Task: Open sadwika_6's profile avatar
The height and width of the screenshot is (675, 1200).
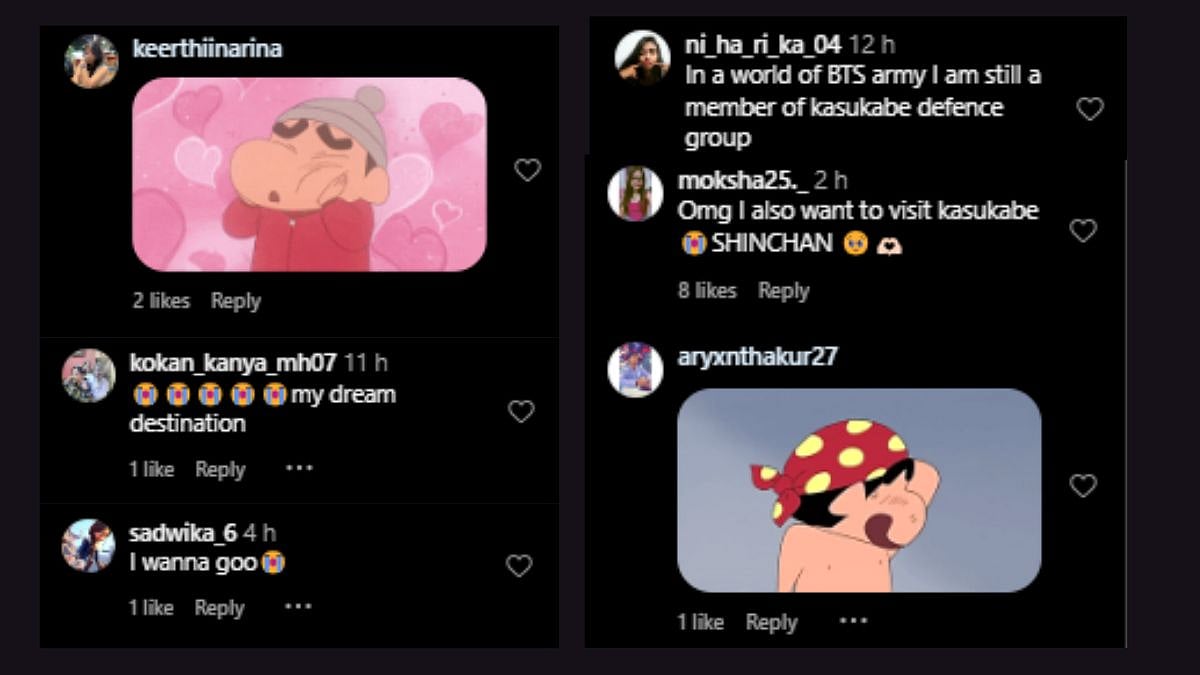Action: (x=89, y=546)
